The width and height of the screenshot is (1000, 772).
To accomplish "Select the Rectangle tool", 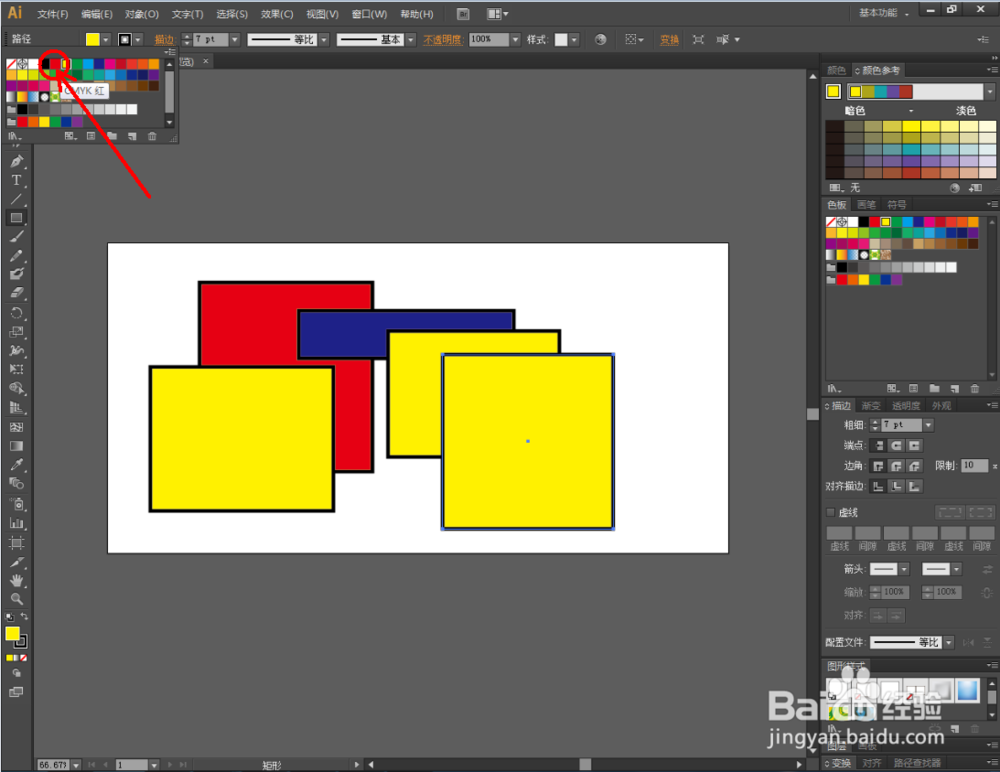I will click(x=17, y=218).
